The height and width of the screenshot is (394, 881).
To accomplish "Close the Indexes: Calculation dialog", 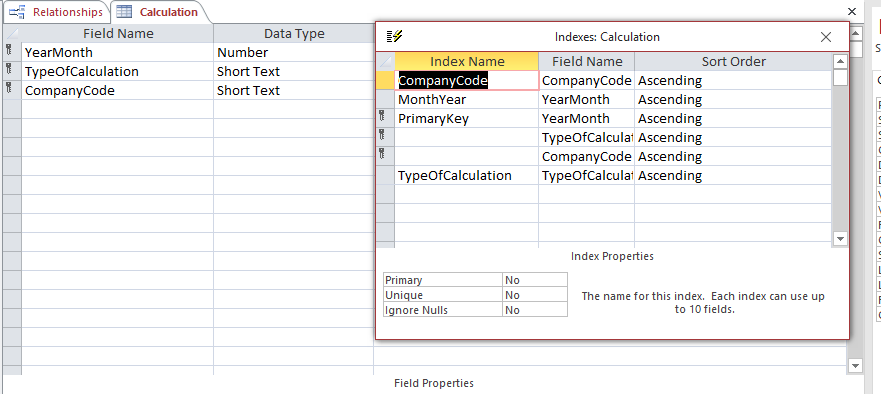I will click(x=825, y=37).
